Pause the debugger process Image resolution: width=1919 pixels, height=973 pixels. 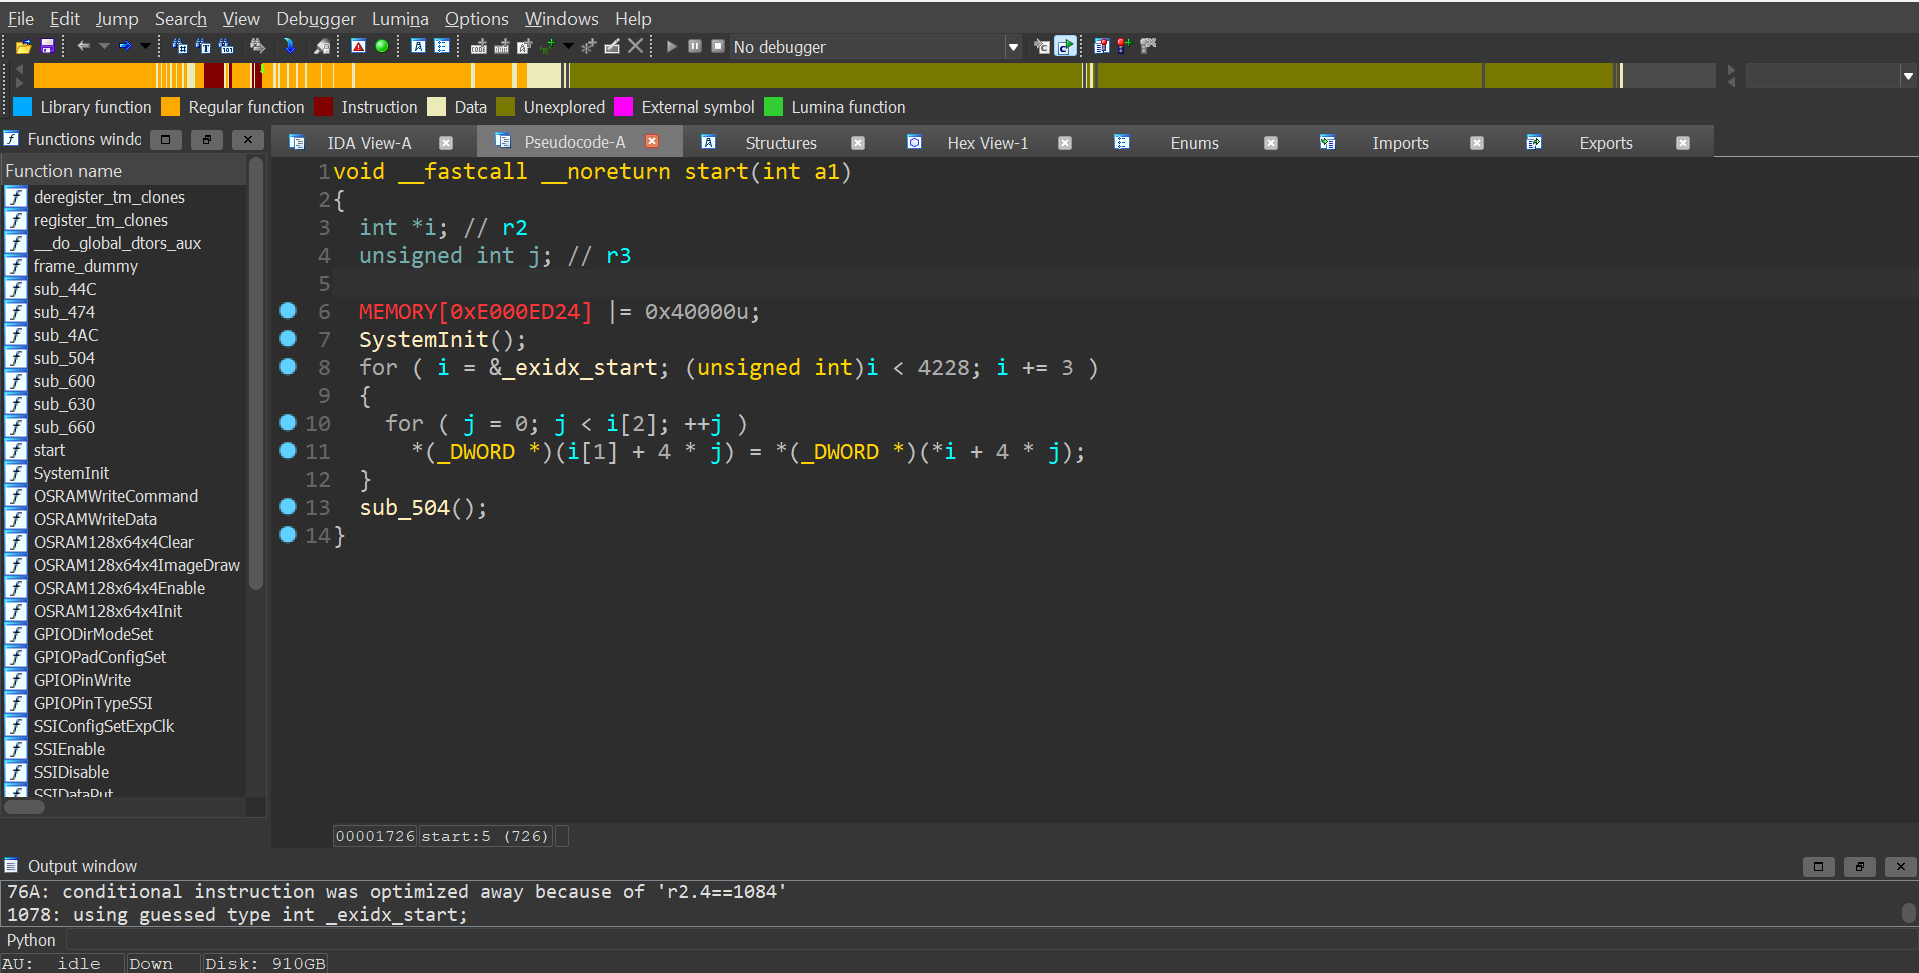[694, 46]
